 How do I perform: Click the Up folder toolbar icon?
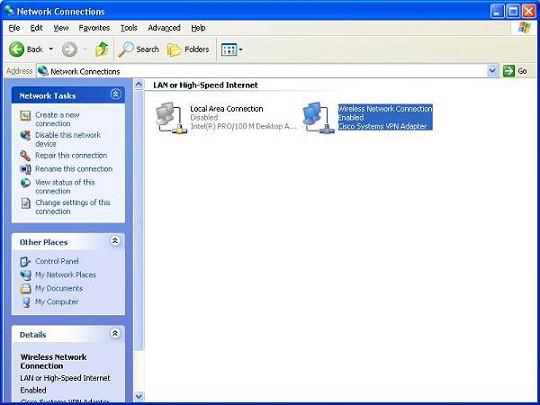click(x=101, y=50)
